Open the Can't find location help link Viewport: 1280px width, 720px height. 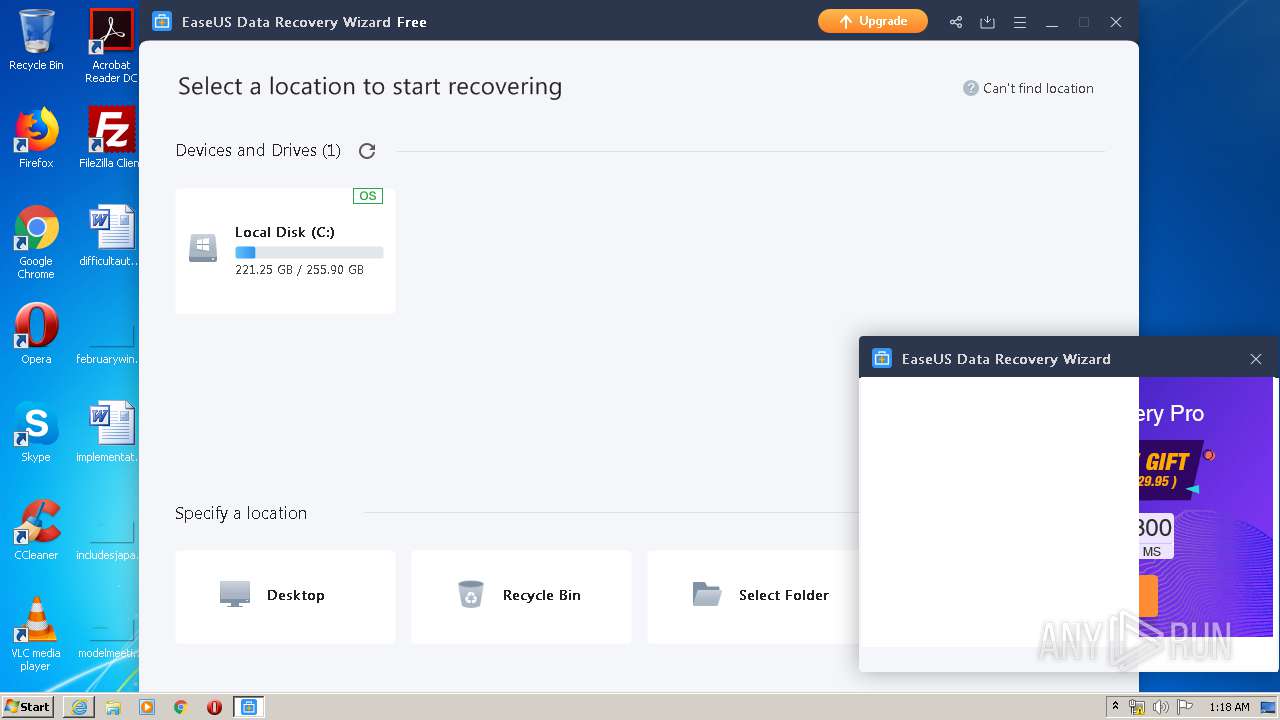pyautogui.click(x=1028, y=88)
